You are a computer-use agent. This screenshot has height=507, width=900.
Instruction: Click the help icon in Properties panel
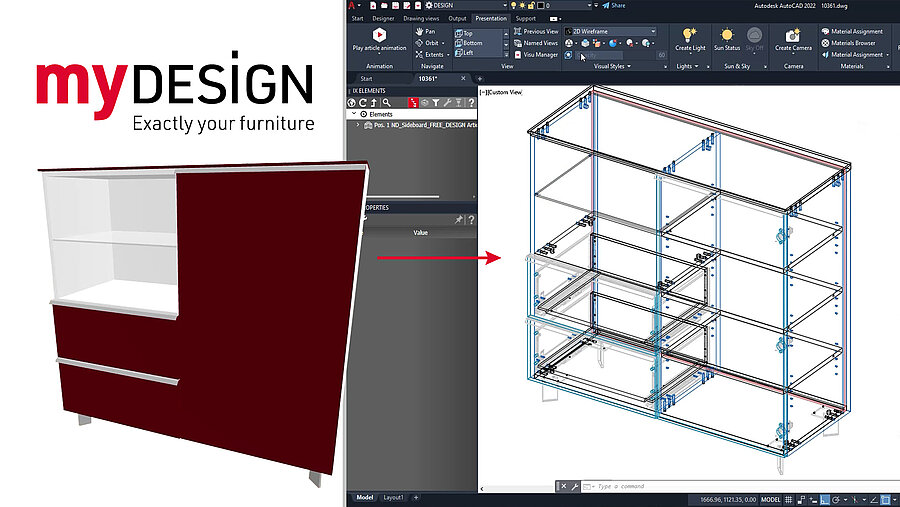click(471, 220)
